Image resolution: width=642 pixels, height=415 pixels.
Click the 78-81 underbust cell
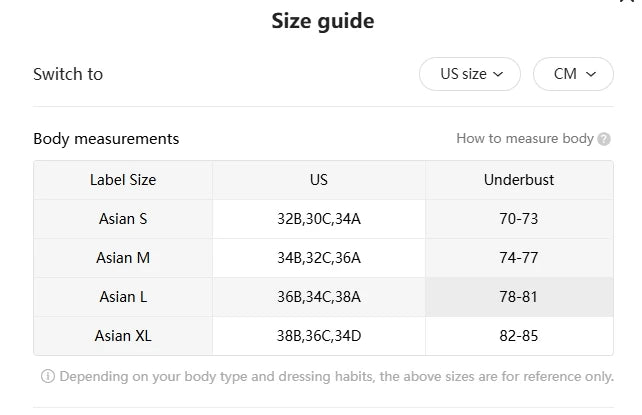click(519, 297)
